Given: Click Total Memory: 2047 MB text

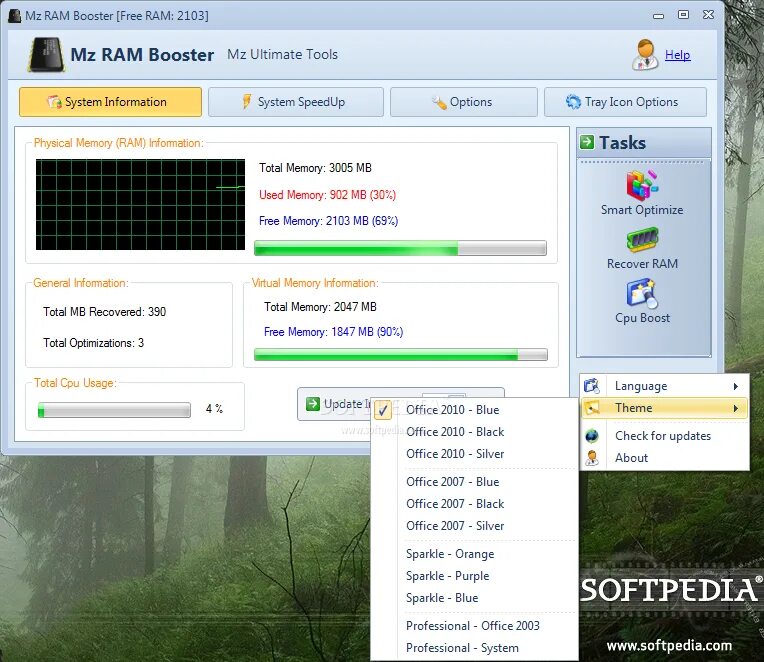Looking at the screenshot, I should click(320, 307).
